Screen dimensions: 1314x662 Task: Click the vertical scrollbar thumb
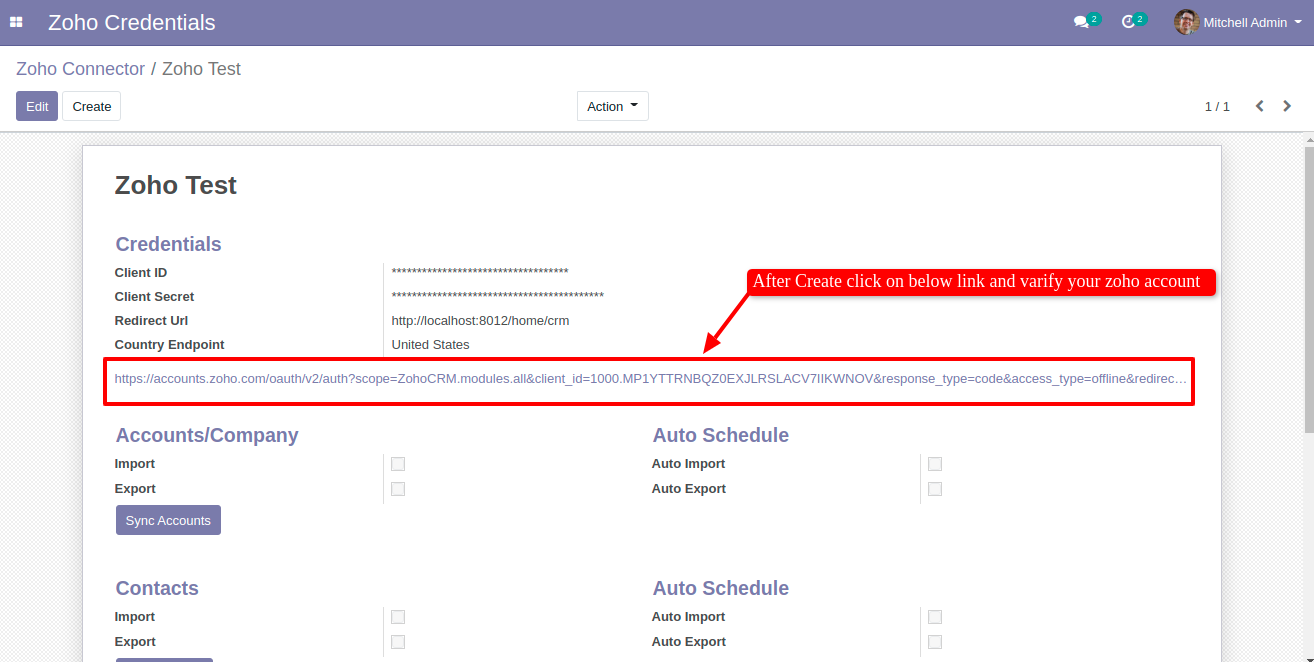tap(1309, 289)
